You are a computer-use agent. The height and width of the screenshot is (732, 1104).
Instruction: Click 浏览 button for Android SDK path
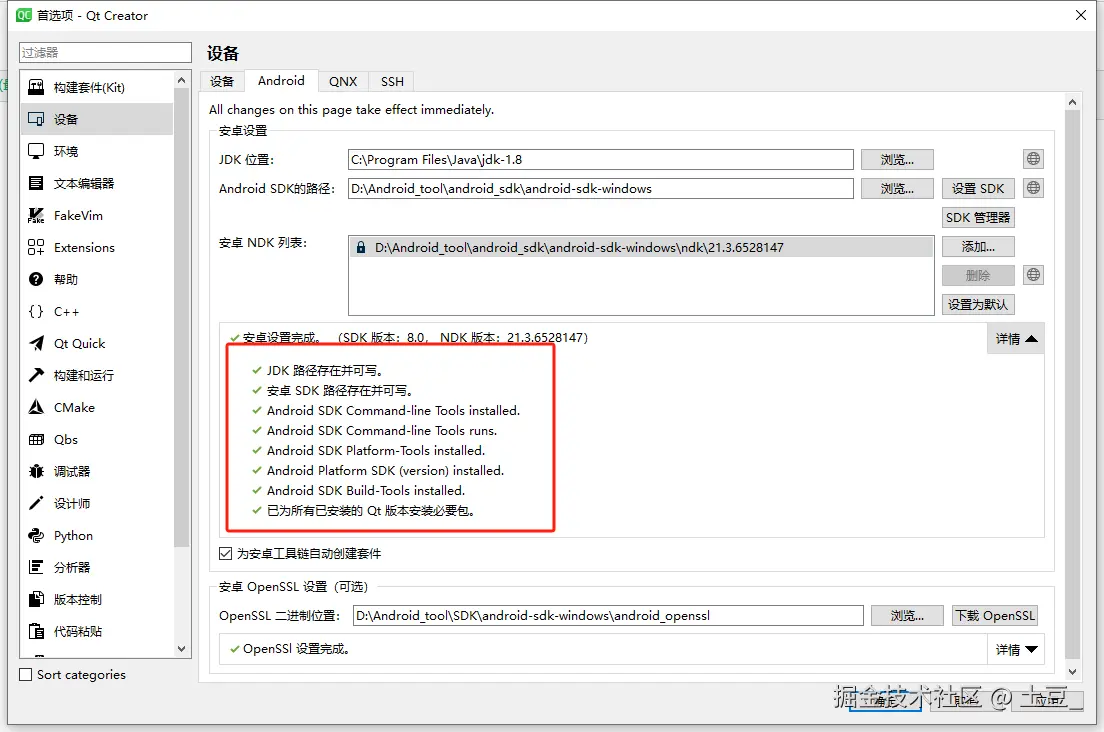tap(897, 189)
